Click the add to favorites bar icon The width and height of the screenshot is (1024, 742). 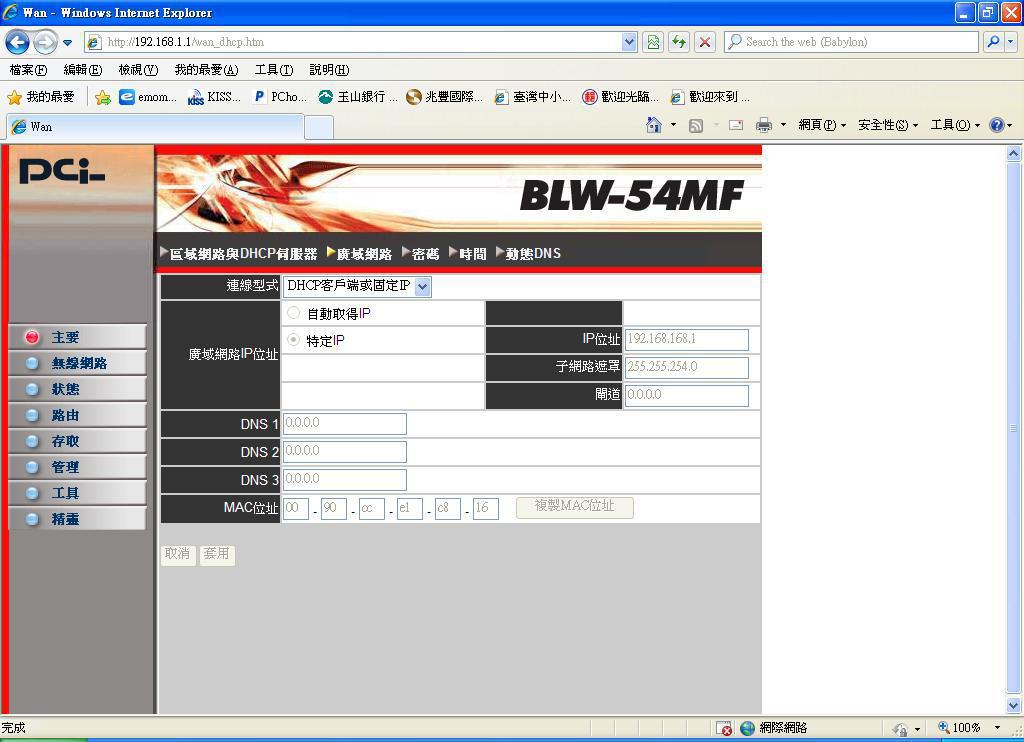tap(103, 97)
